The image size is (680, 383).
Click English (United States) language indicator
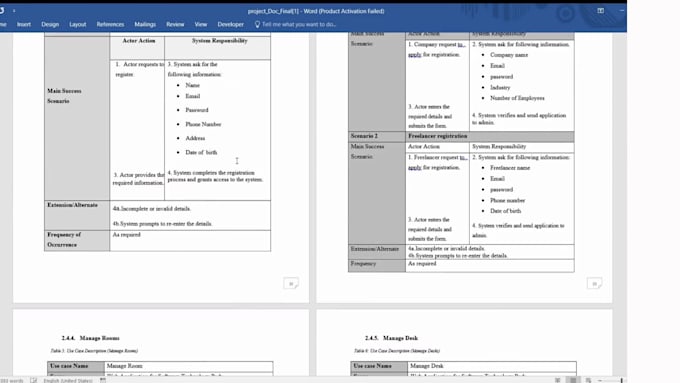coord(68,380)
